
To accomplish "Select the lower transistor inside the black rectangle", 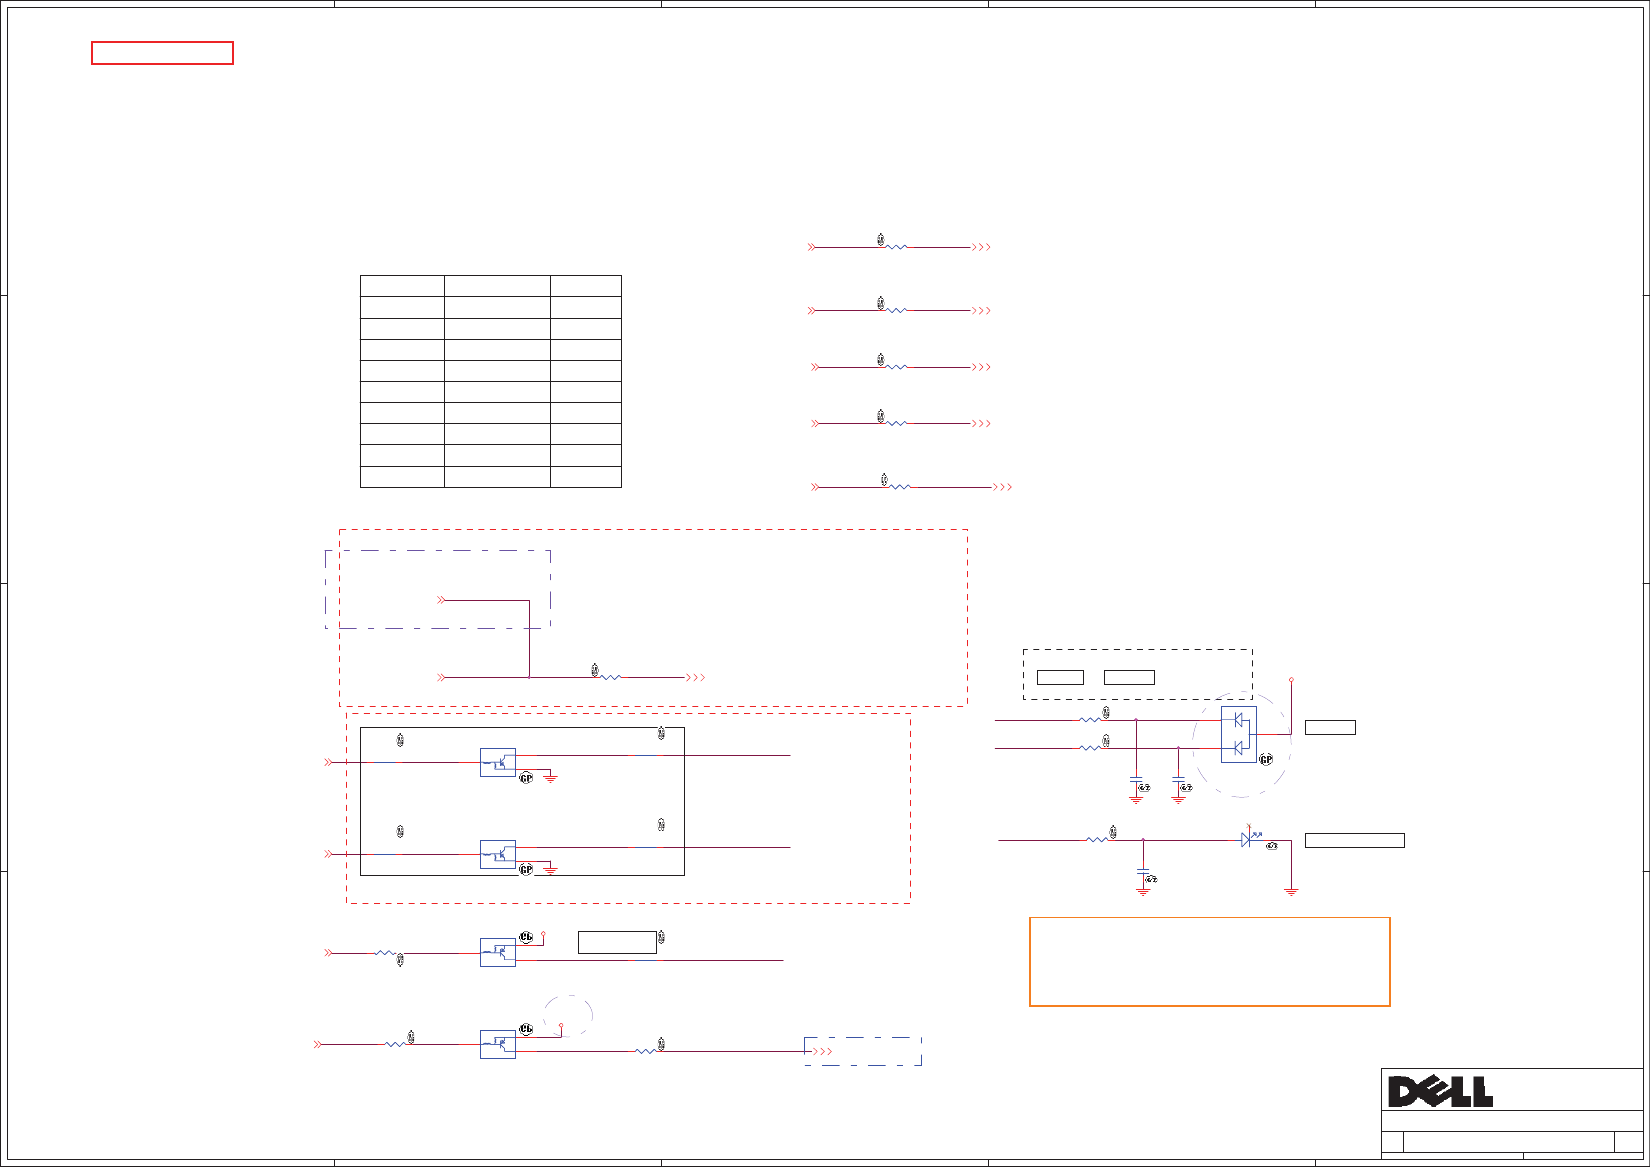I will coord(498,854).
